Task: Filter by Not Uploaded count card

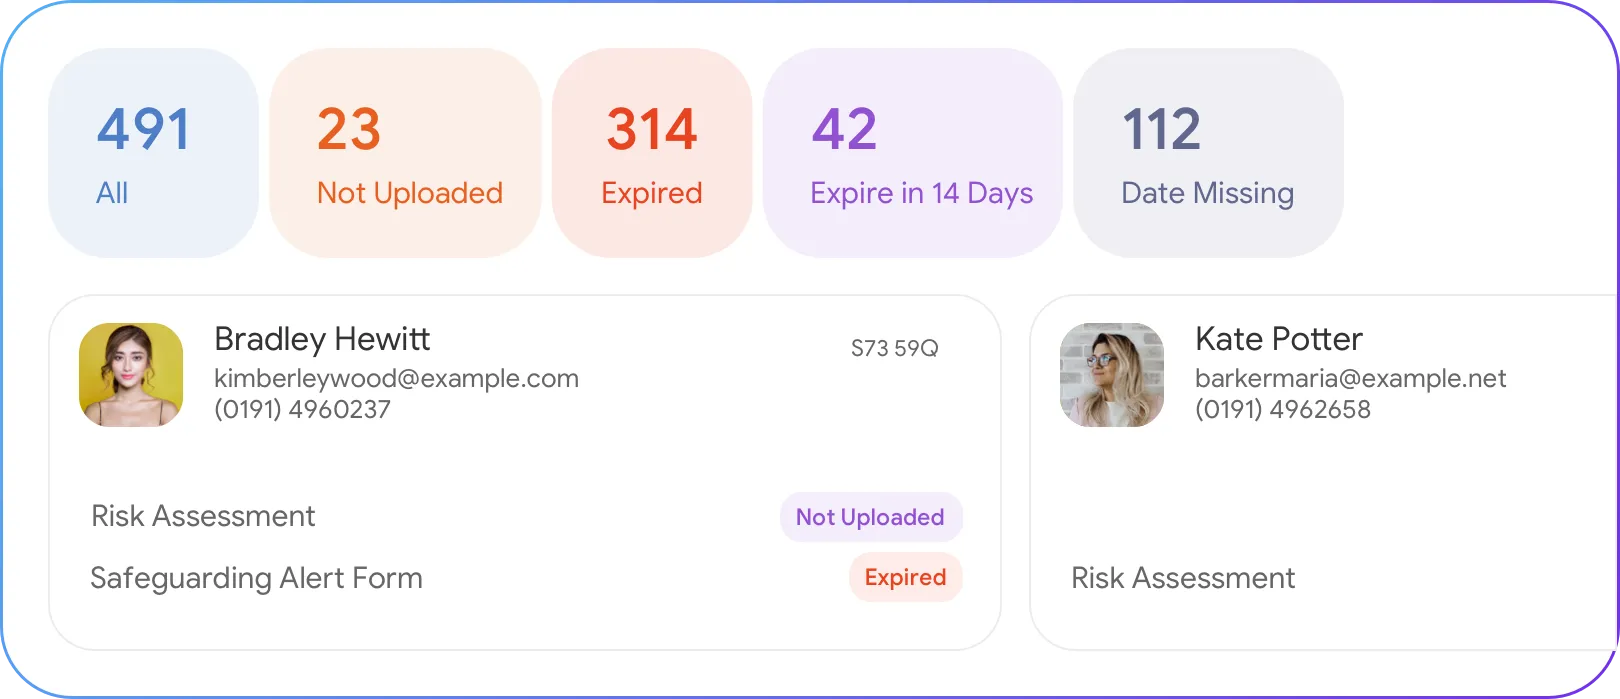Action: 405,153
